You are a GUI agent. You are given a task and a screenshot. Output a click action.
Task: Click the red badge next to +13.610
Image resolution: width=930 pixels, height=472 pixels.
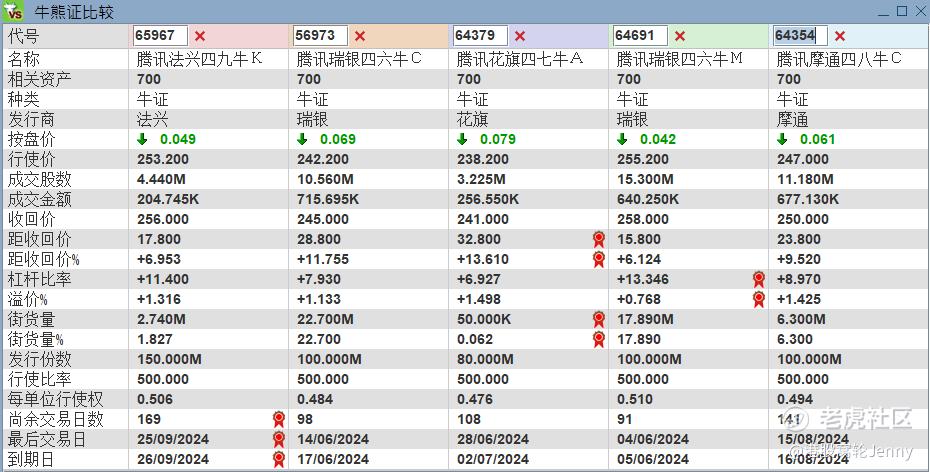tap(599, 260)
